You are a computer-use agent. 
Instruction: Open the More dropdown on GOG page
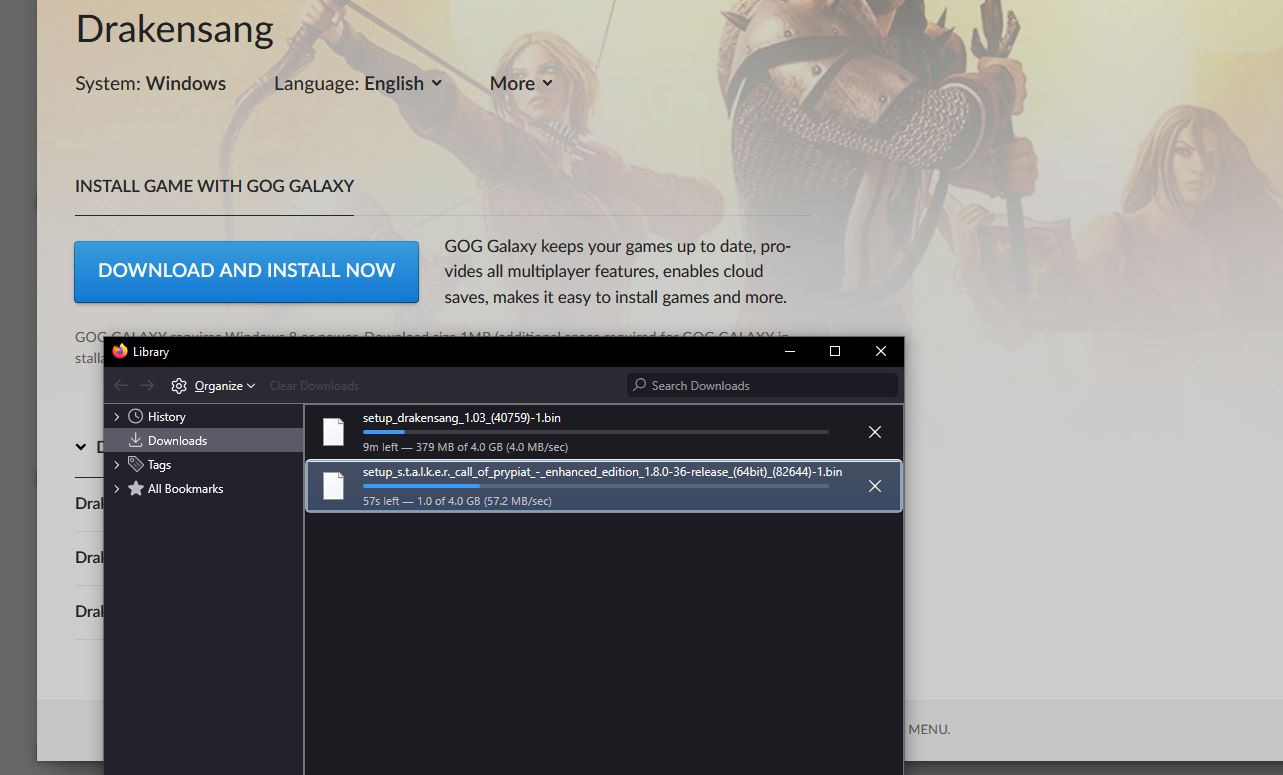[521, 84]
